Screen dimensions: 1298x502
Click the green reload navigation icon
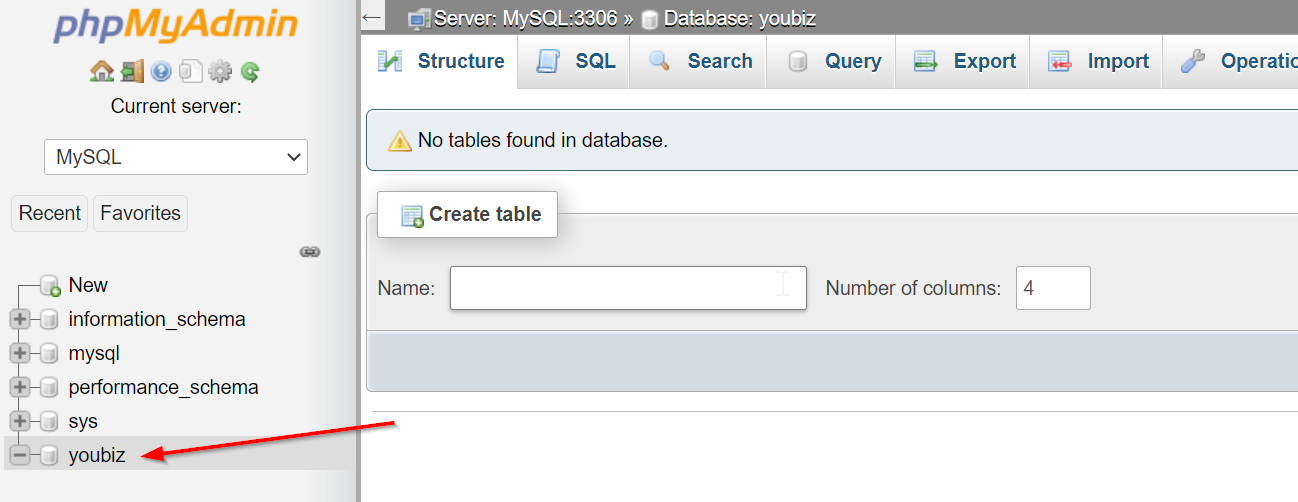(x=250, y=72)
